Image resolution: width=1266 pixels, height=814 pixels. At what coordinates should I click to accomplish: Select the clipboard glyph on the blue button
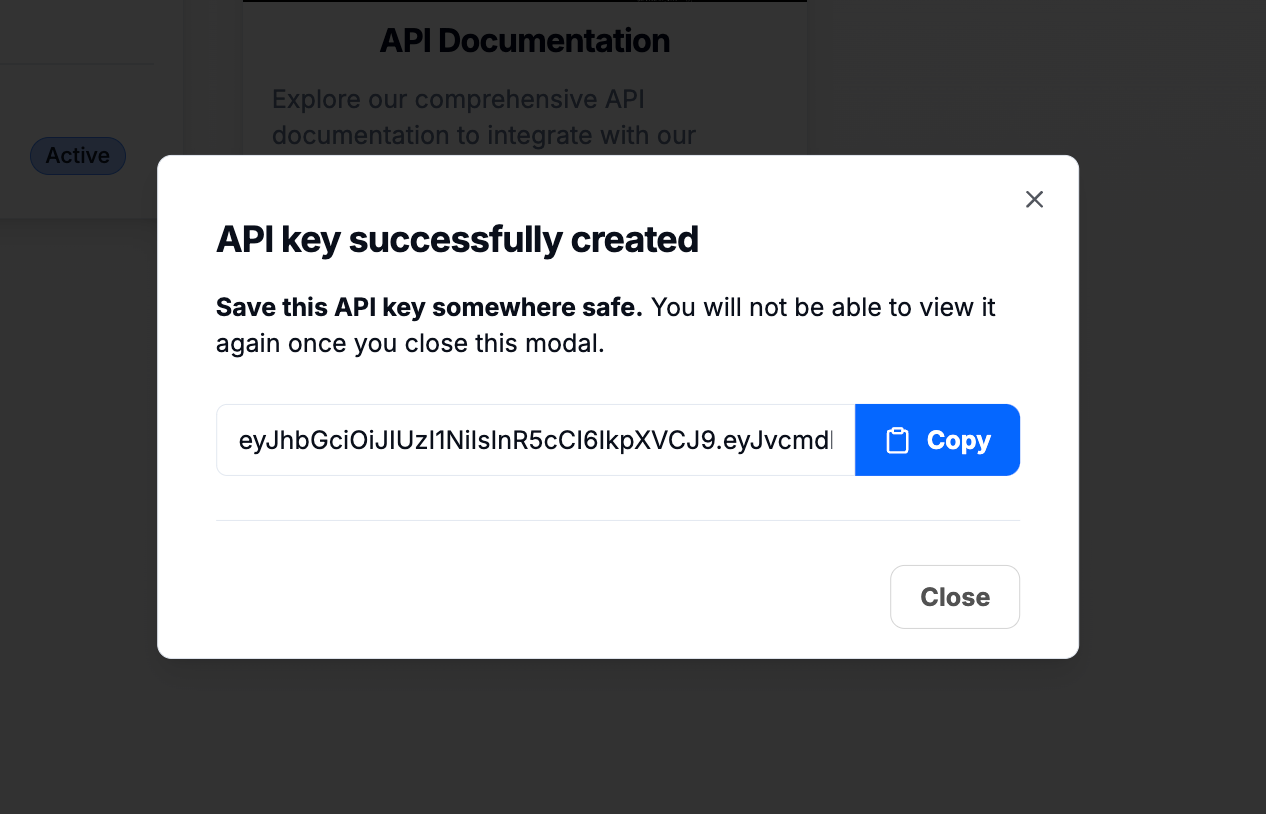click(899, 439)
